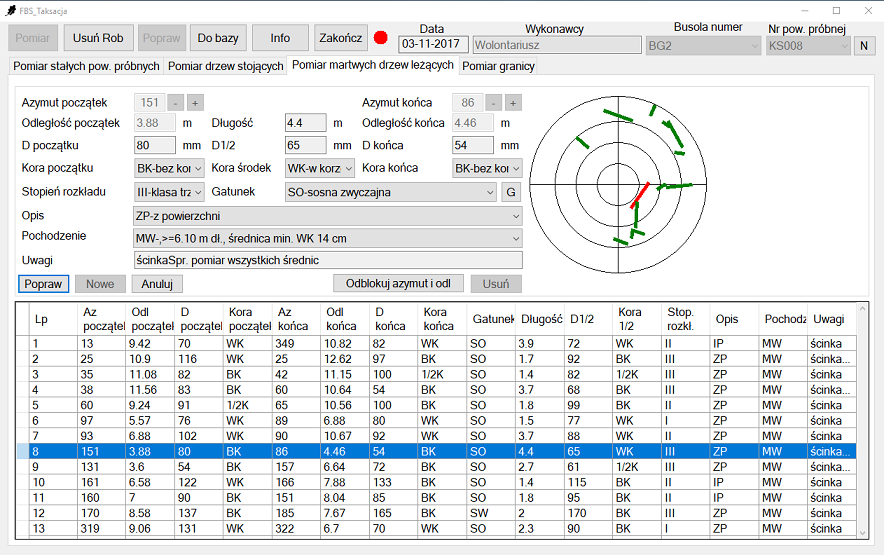Click the Usuń Rob button
This screenshot has width=884, height=555.
click(x=98, y=38)
